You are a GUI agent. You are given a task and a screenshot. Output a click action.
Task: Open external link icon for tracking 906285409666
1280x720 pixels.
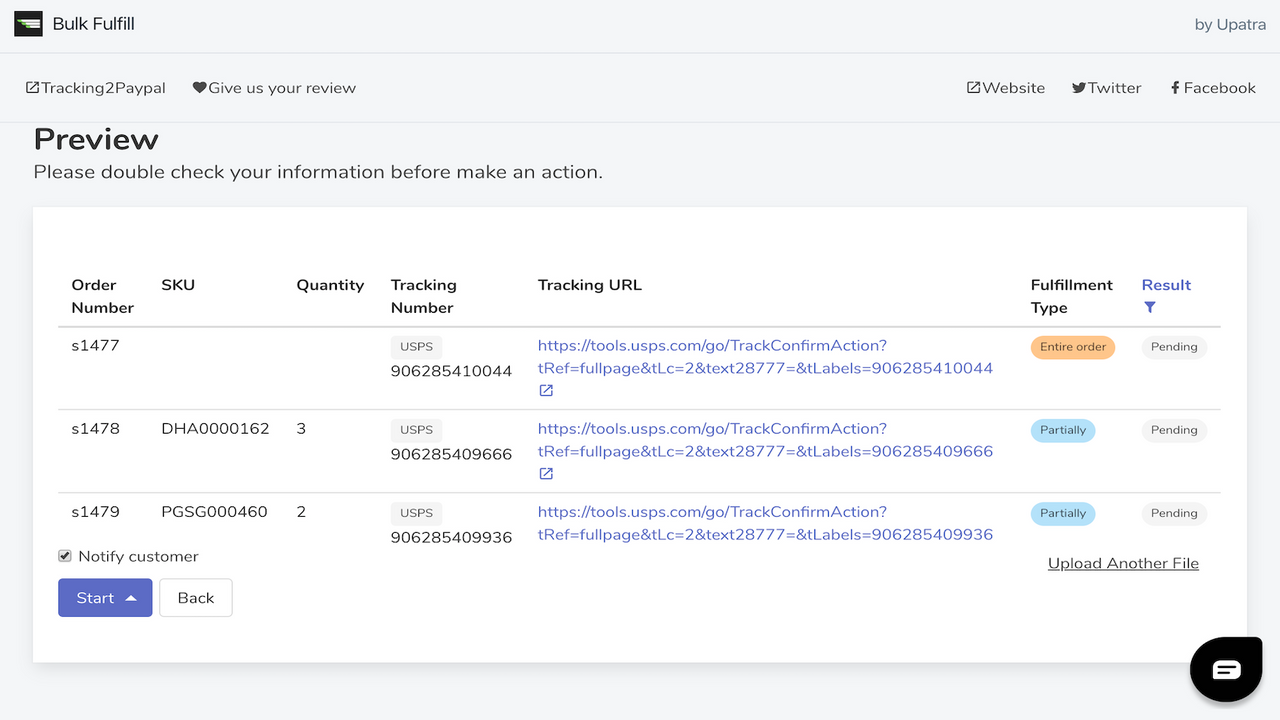click(546, 474)
